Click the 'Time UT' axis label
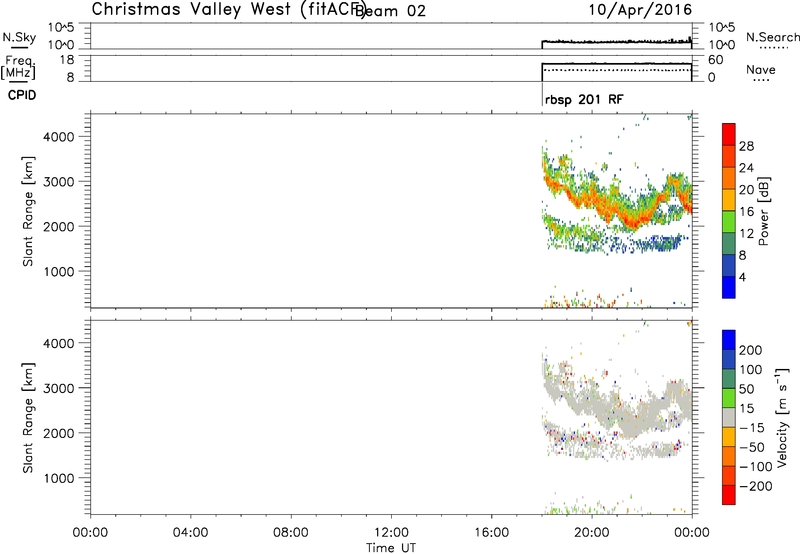 click(x=391, y=548)
